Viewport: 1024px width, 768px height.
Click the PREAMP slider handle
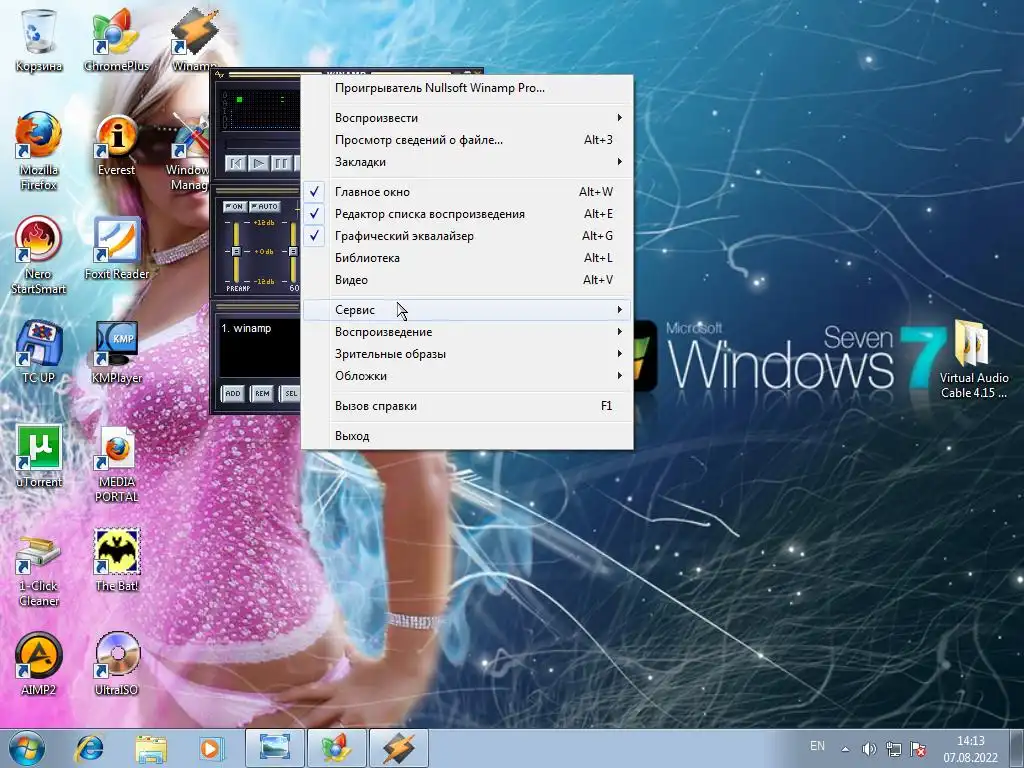coord(236,251)
